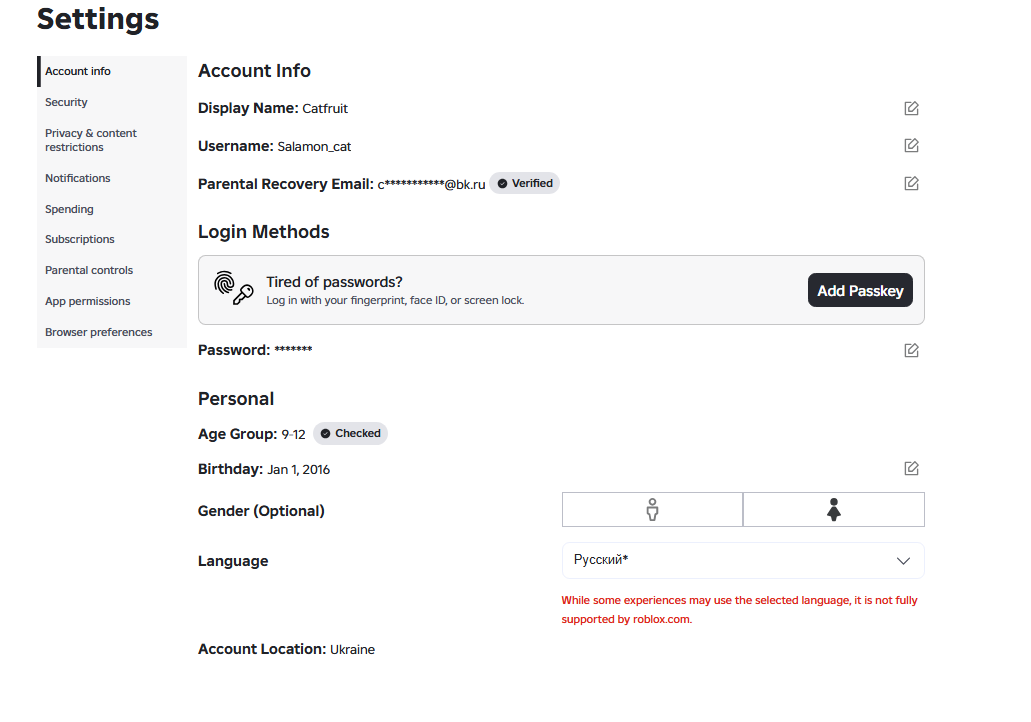Open the Security settings tab
Viewport: 1031px width, 722px height.
pos(66,102)
